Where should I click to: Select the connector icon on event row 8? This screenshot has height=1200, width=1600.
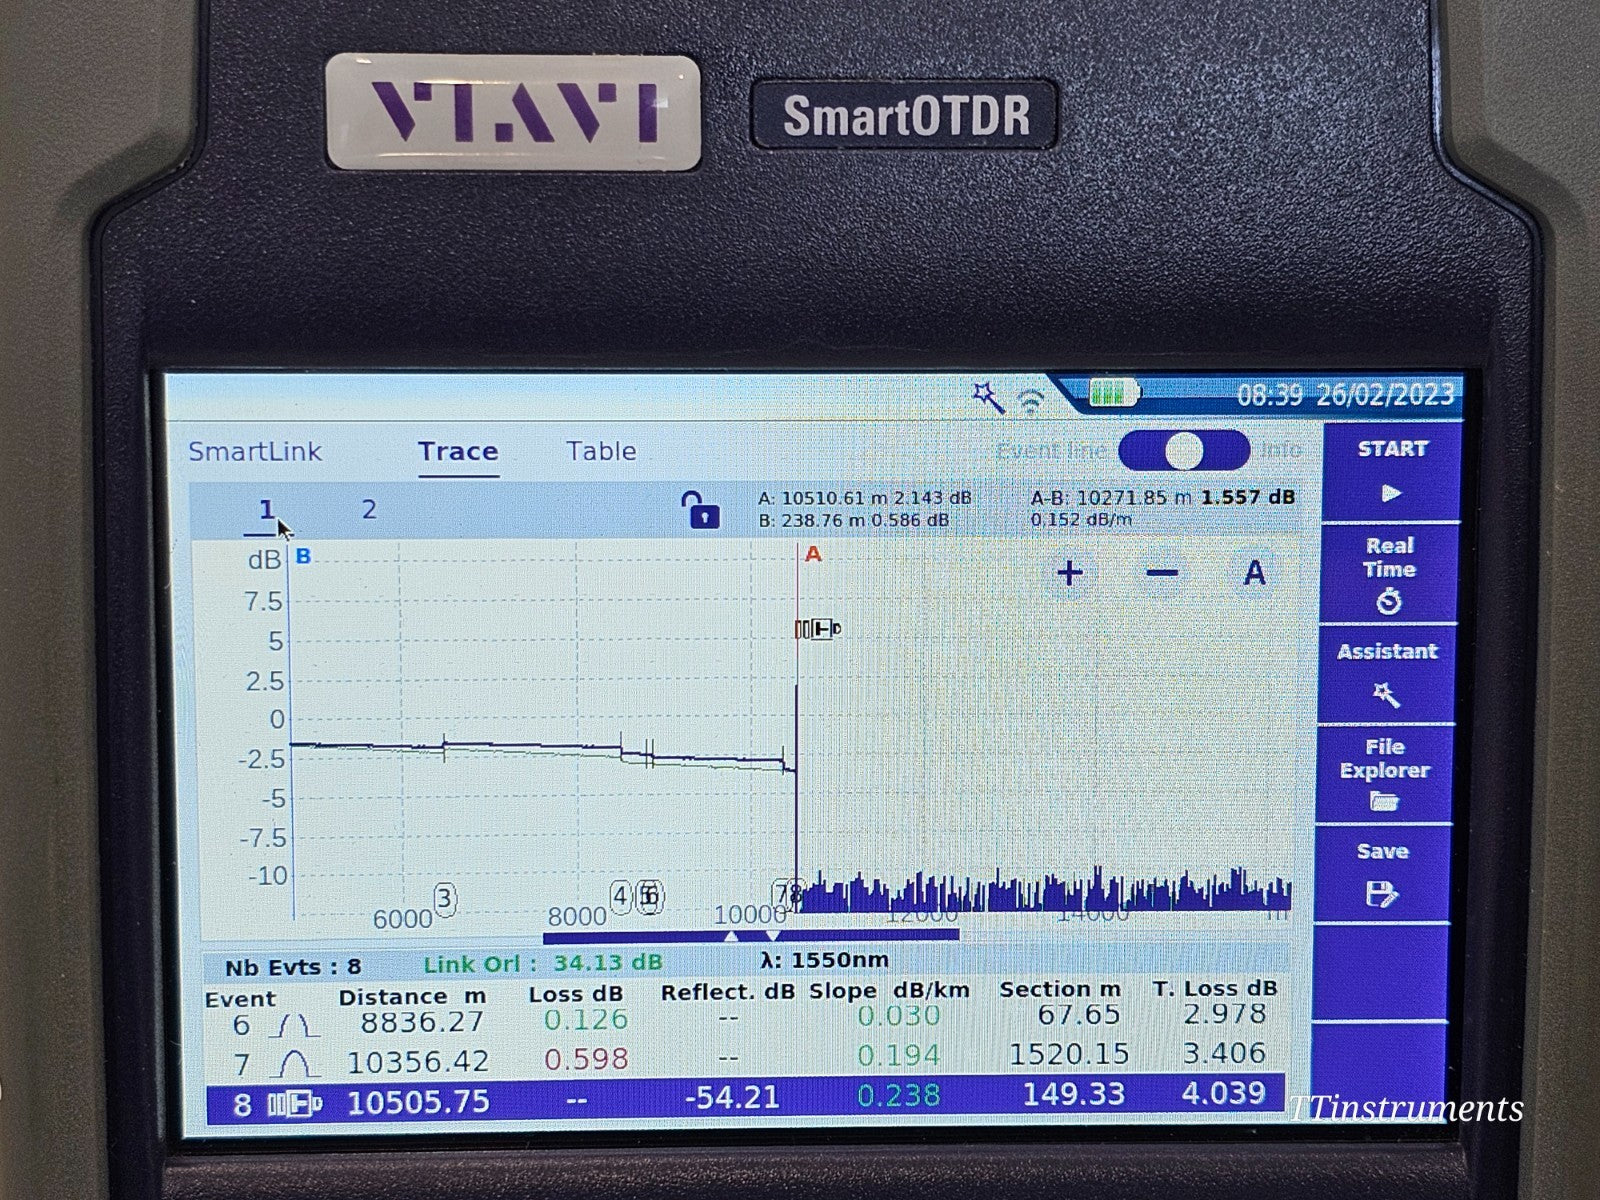point(296,1097)
